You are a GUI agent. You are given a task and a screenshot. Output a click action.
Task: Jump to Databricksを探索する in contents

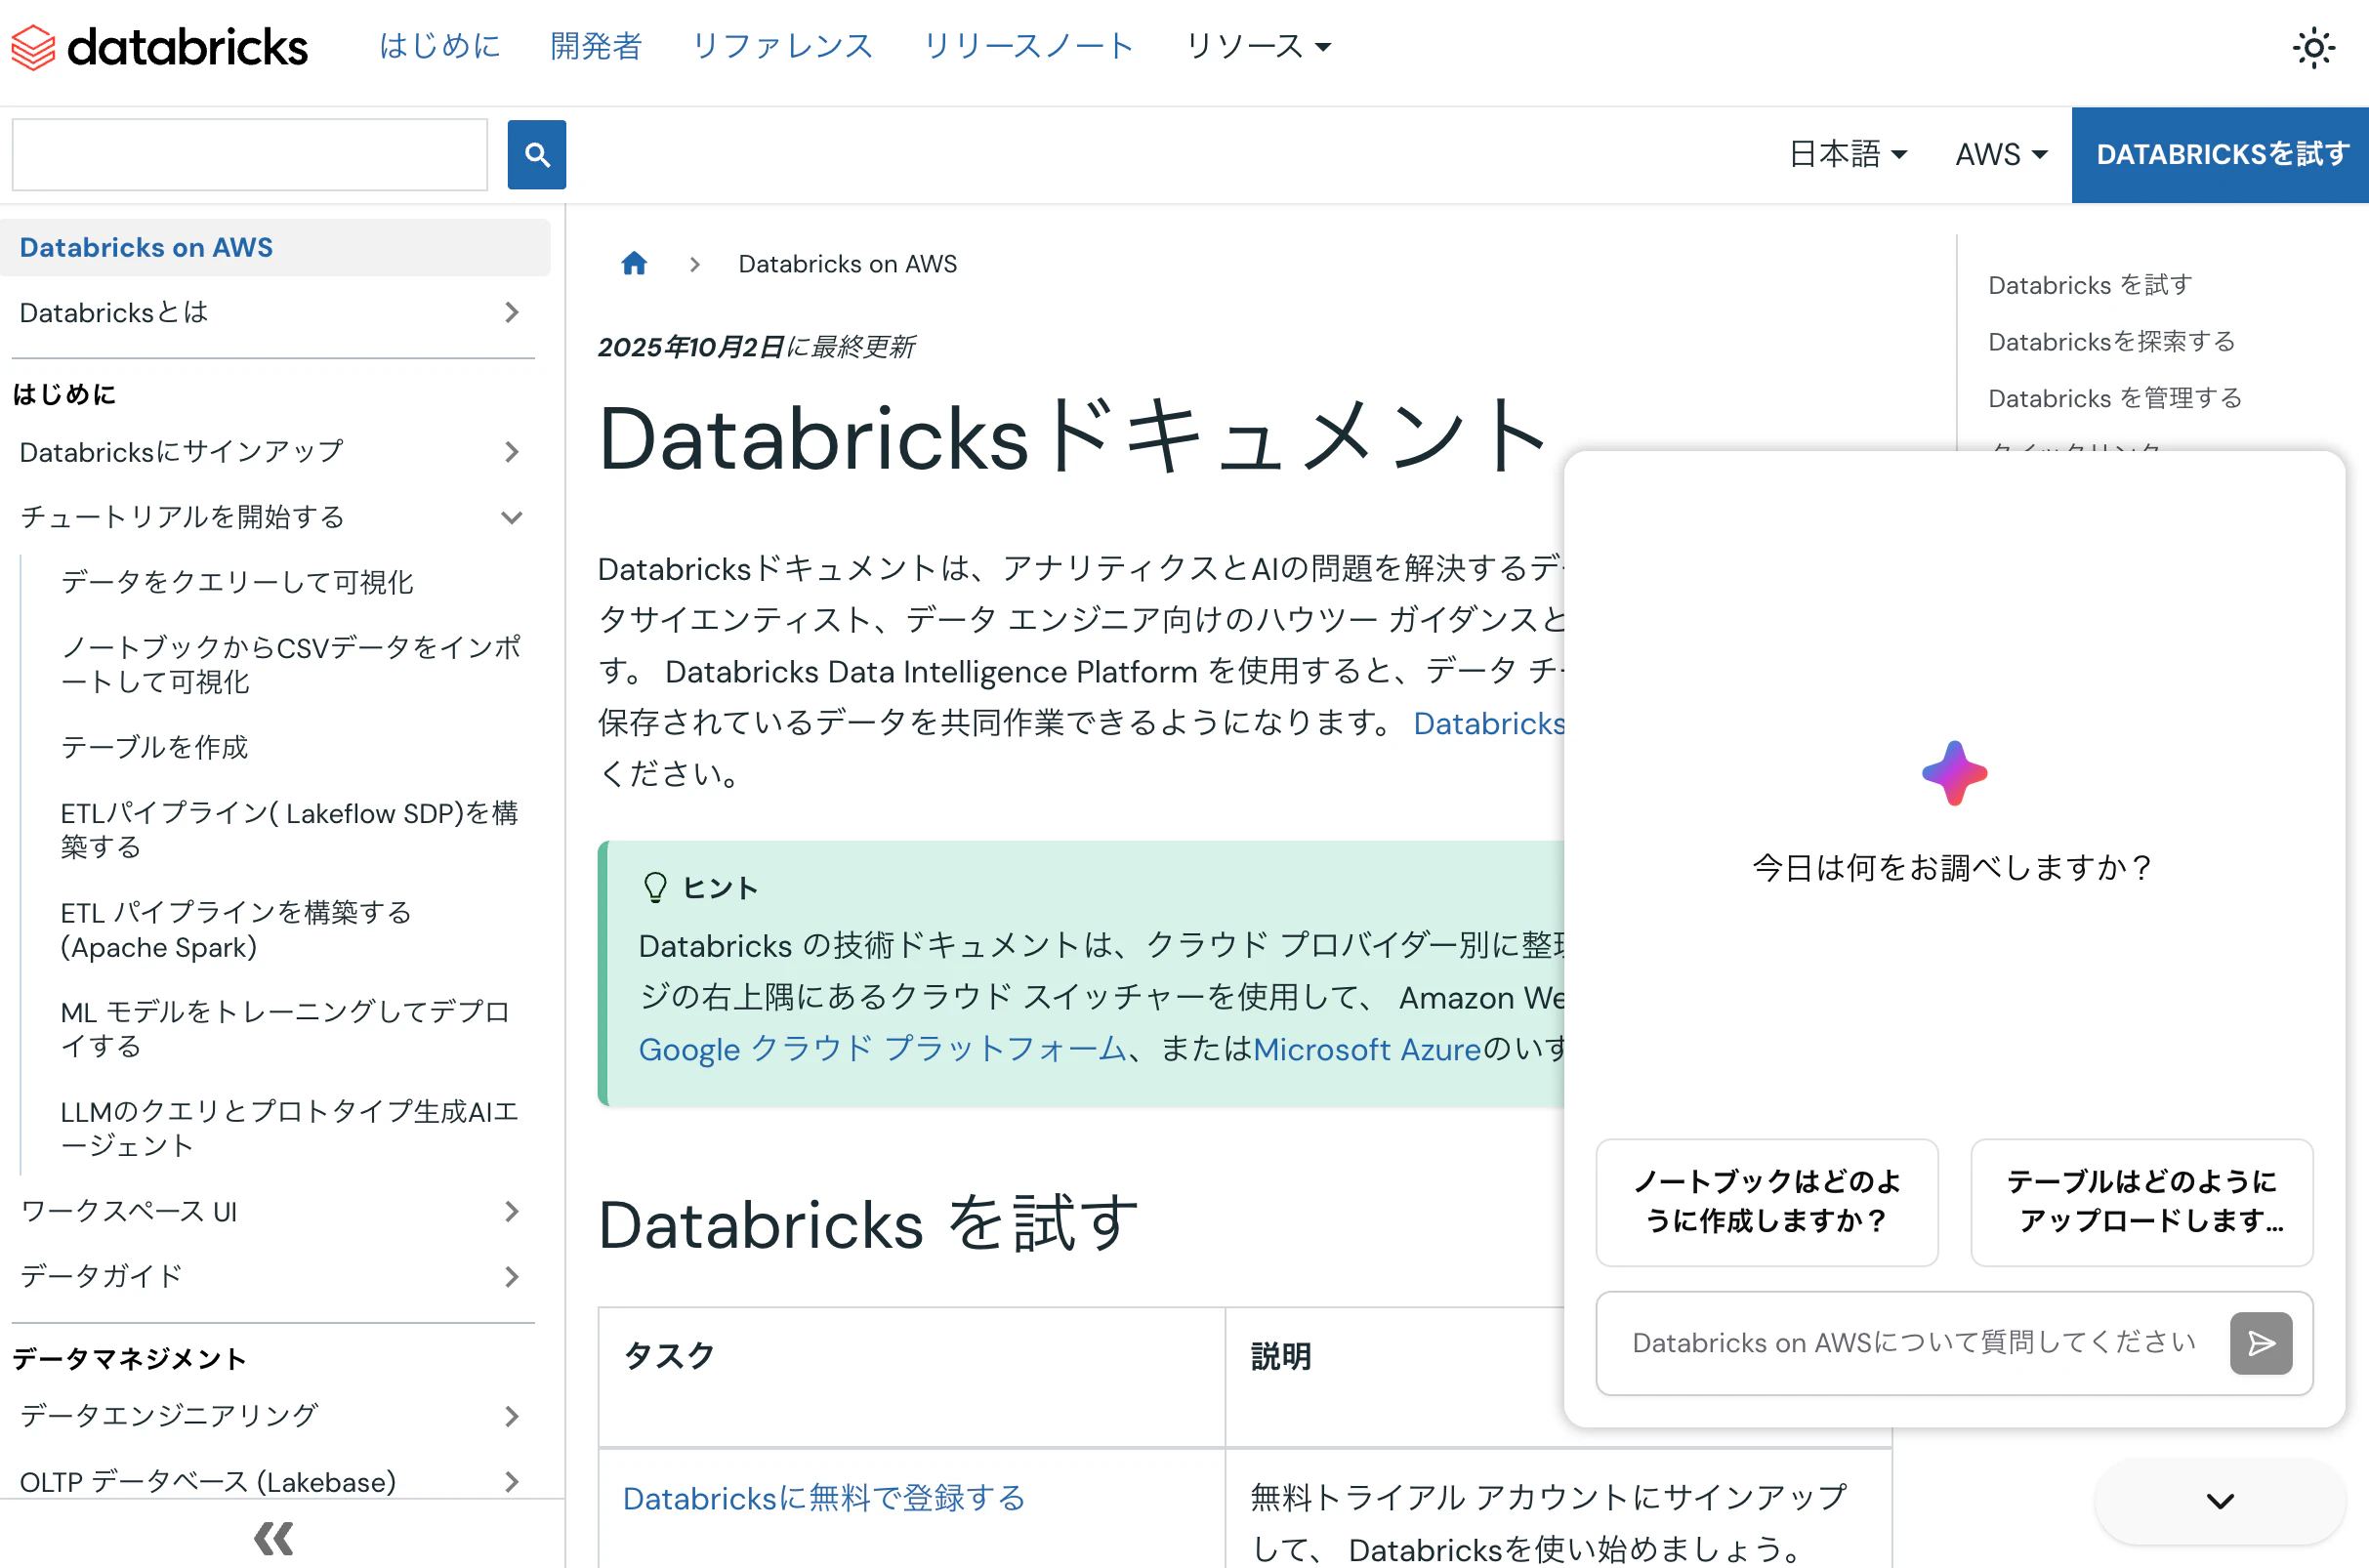click(x=2111, y=341)
